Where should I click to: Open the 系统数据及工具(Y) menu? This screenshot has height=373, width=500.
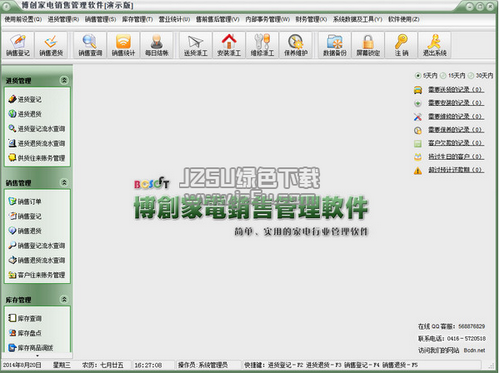(x=357, y=19)
